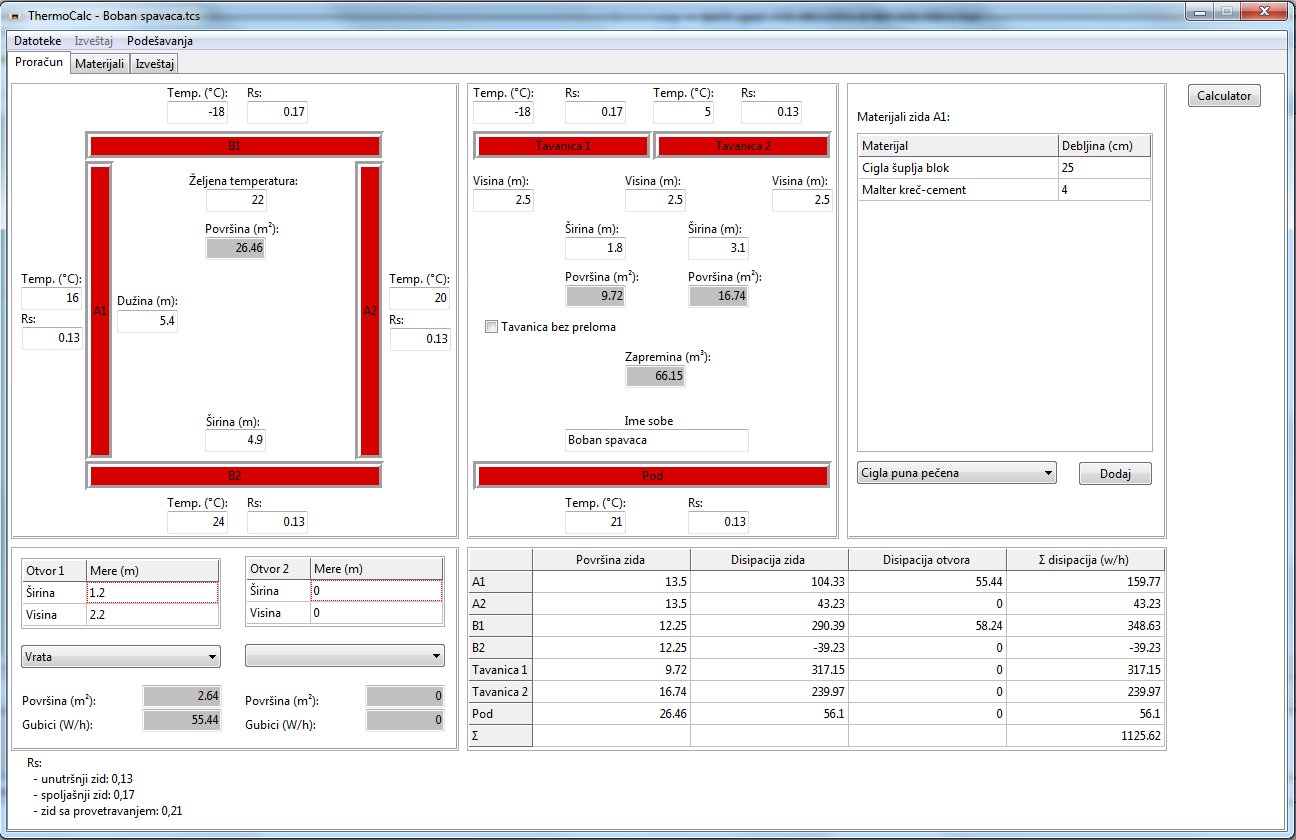Click the Željena temperatura input field
The image size is (1296, 840).
[x=236, y=200]
